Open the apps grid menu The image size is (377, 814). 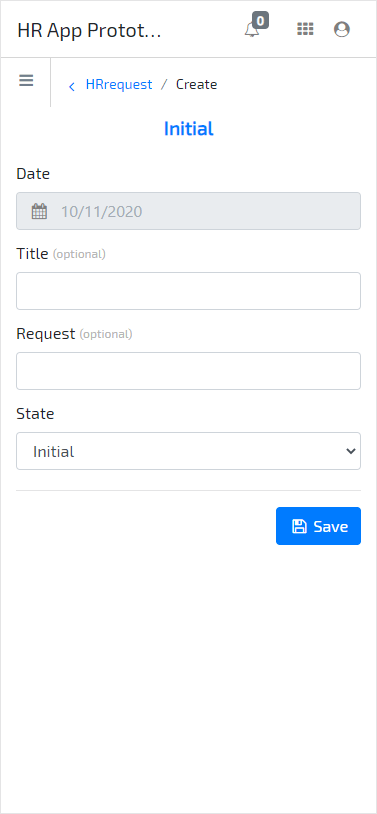coord(305,29)
